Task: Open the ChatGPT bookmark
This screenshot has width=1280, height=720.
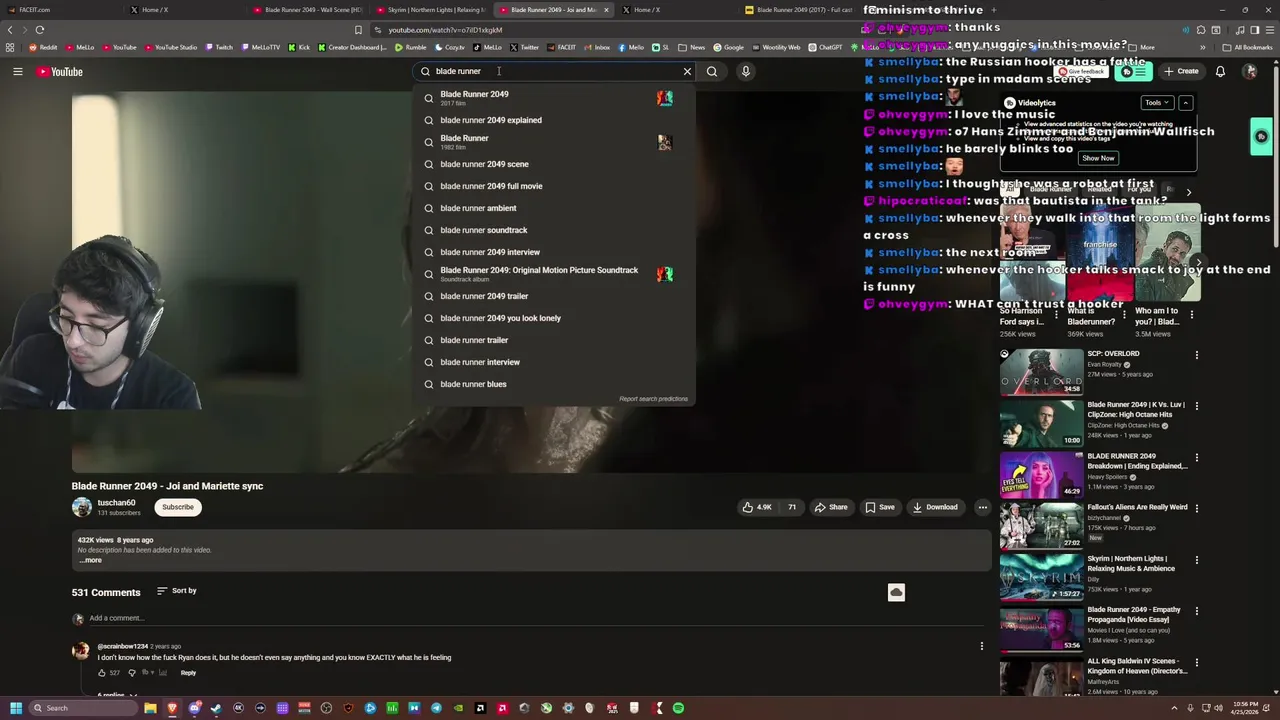Action: 826,47
